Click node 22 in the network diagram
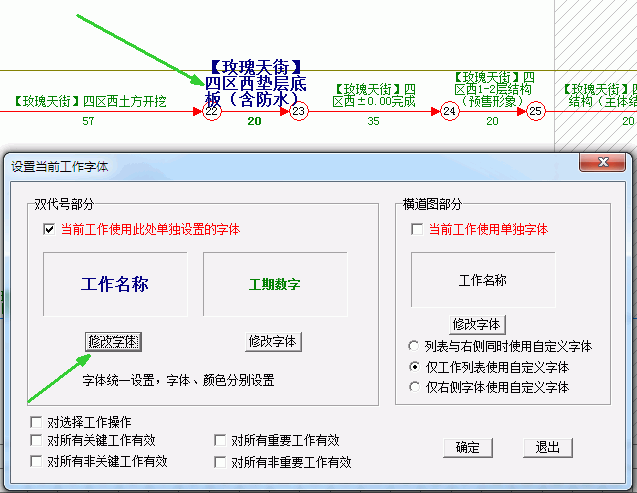This screenshot has height=493, width=637. point(212,112)
